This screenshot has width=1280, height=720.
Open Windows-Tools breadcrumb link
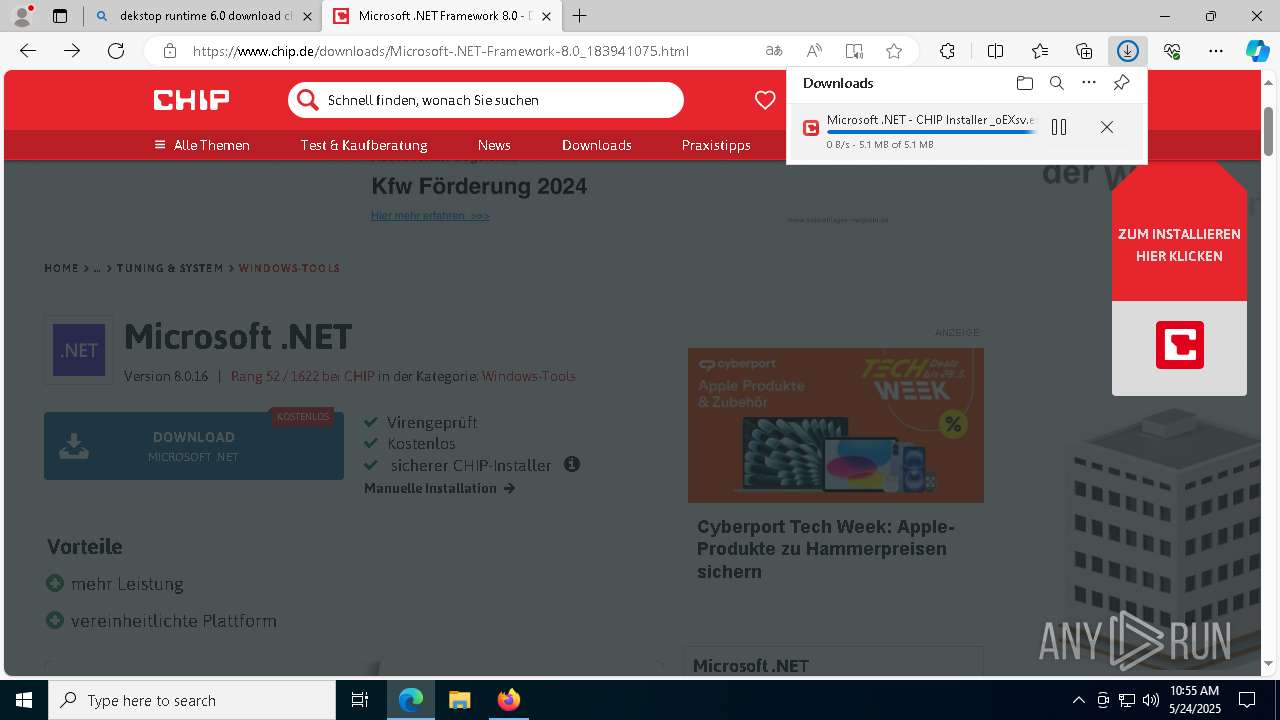289,268
